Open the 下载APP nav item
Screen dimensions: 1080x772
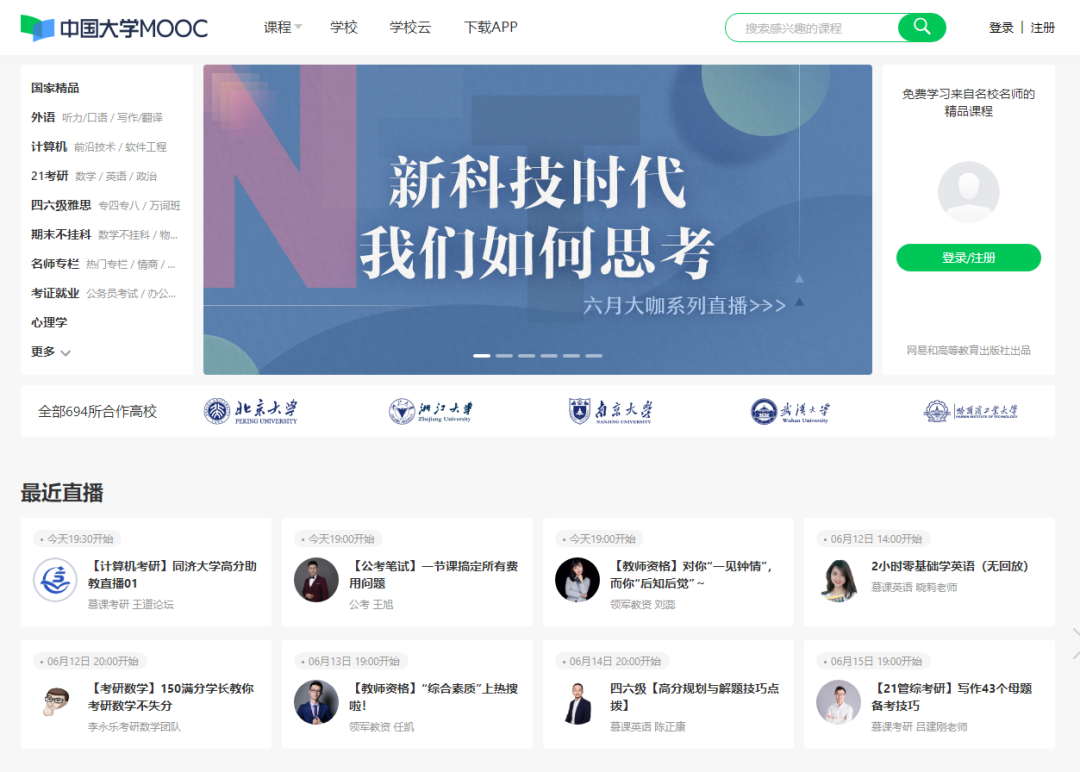point(490,27)
